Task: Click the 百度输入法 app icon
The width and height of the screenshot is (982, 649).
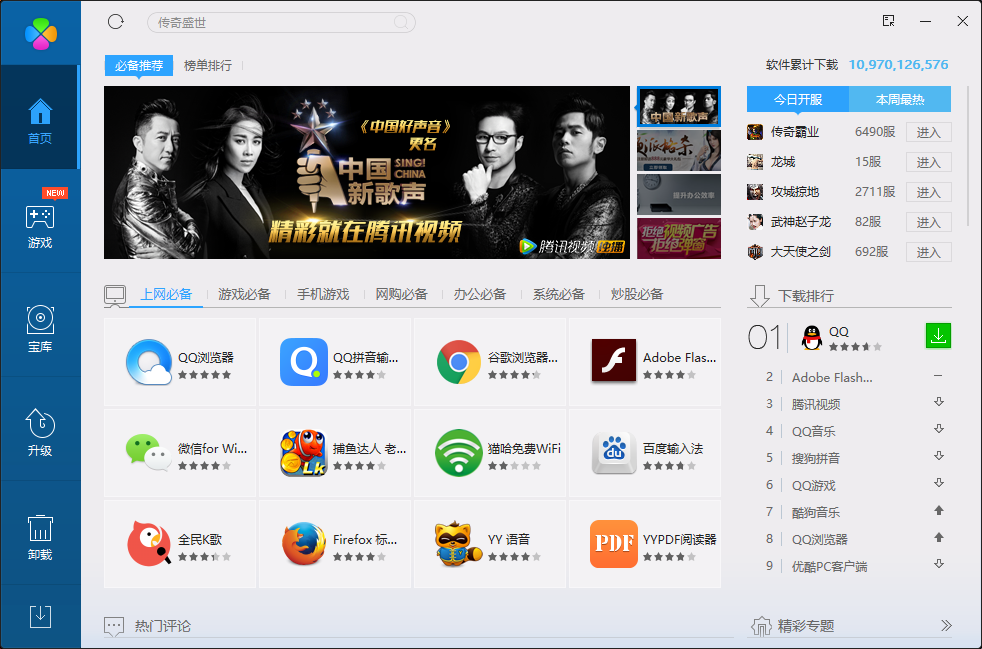Action: [614, 453]
